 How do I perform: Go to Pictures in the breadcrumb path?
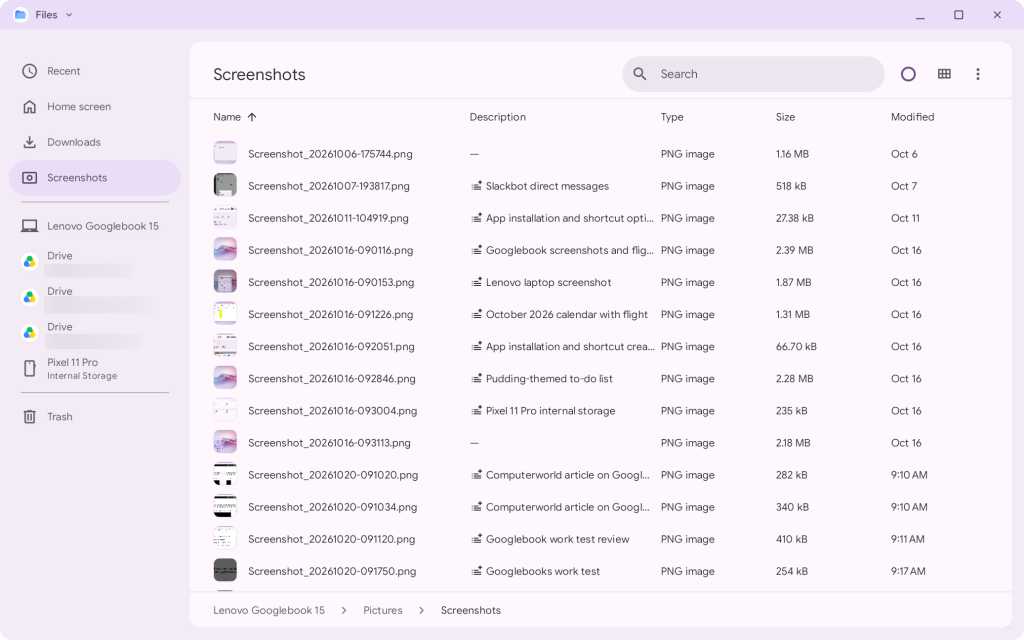click(383, 610)
